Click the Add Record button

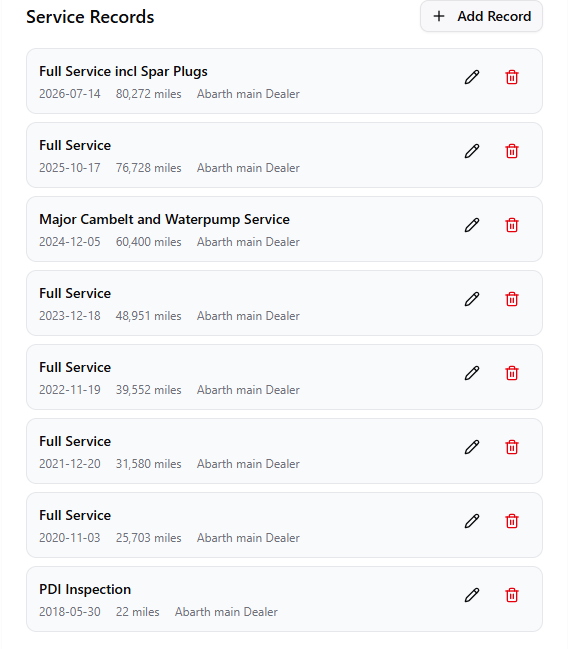481,17
